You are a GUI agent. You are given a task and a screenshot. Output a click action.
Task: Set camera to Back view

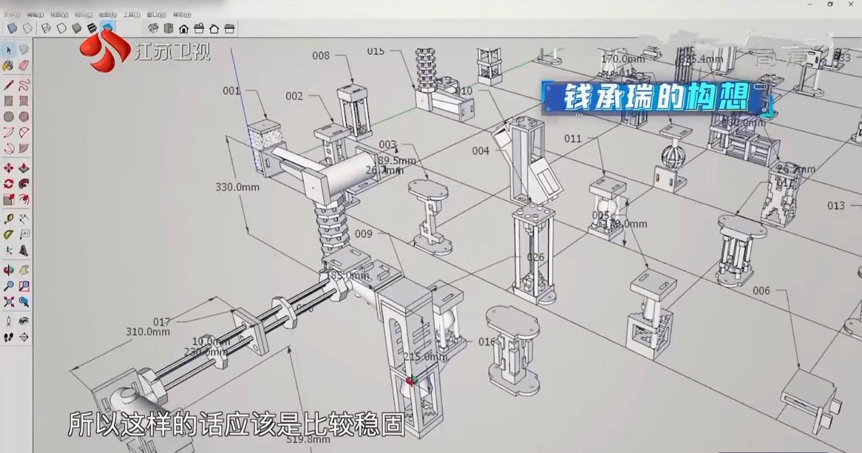coord(214,28)
